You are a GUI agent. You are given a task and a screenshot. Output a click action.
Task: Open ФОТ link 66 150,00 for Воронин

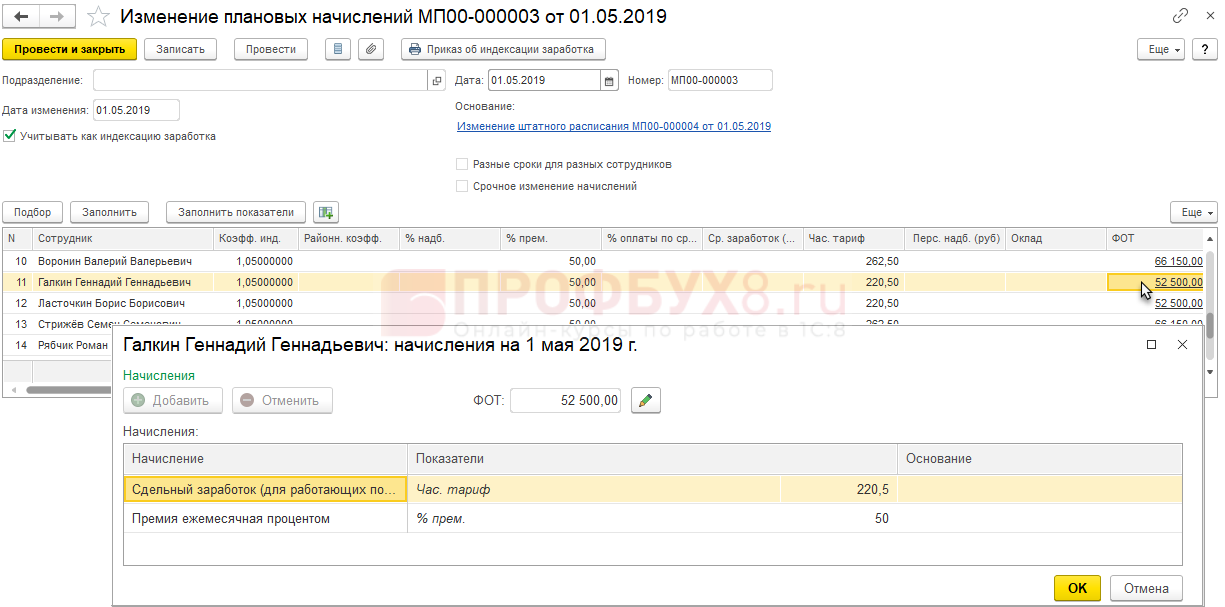coord(1179,261)
